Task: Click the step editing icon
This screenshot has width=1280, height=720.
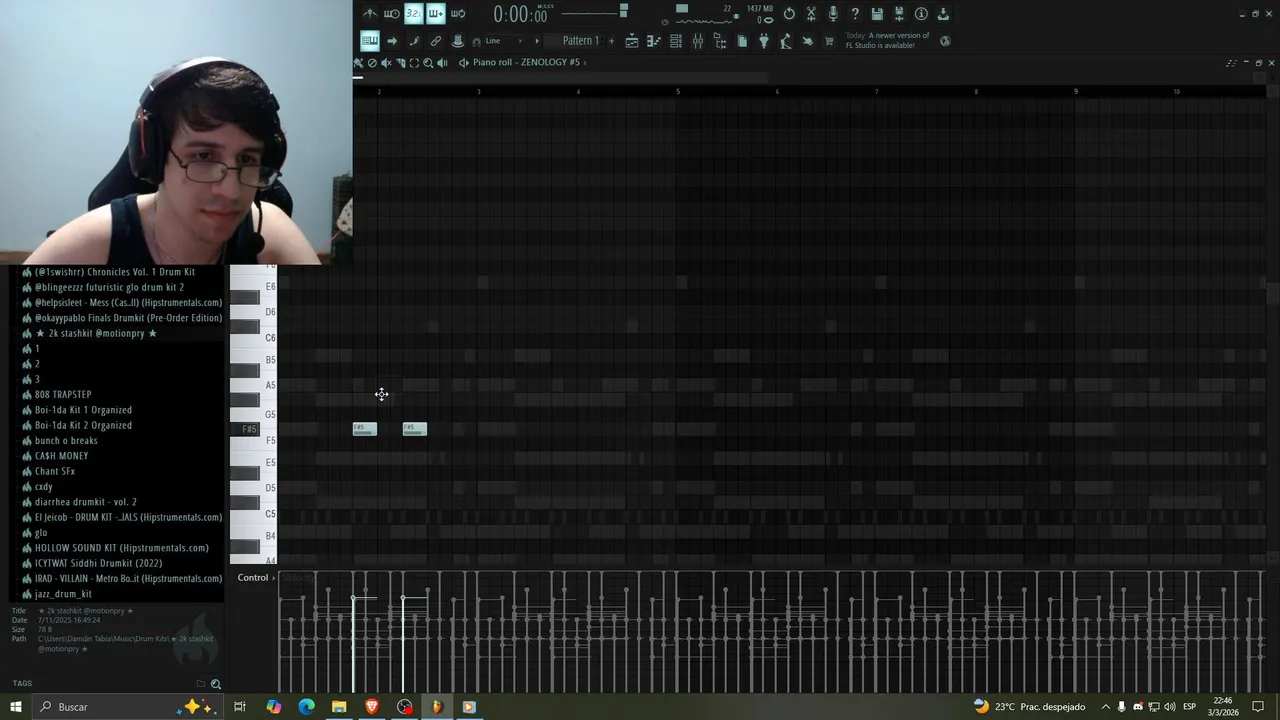Action: pyautogui.click(x=414, y=41)
